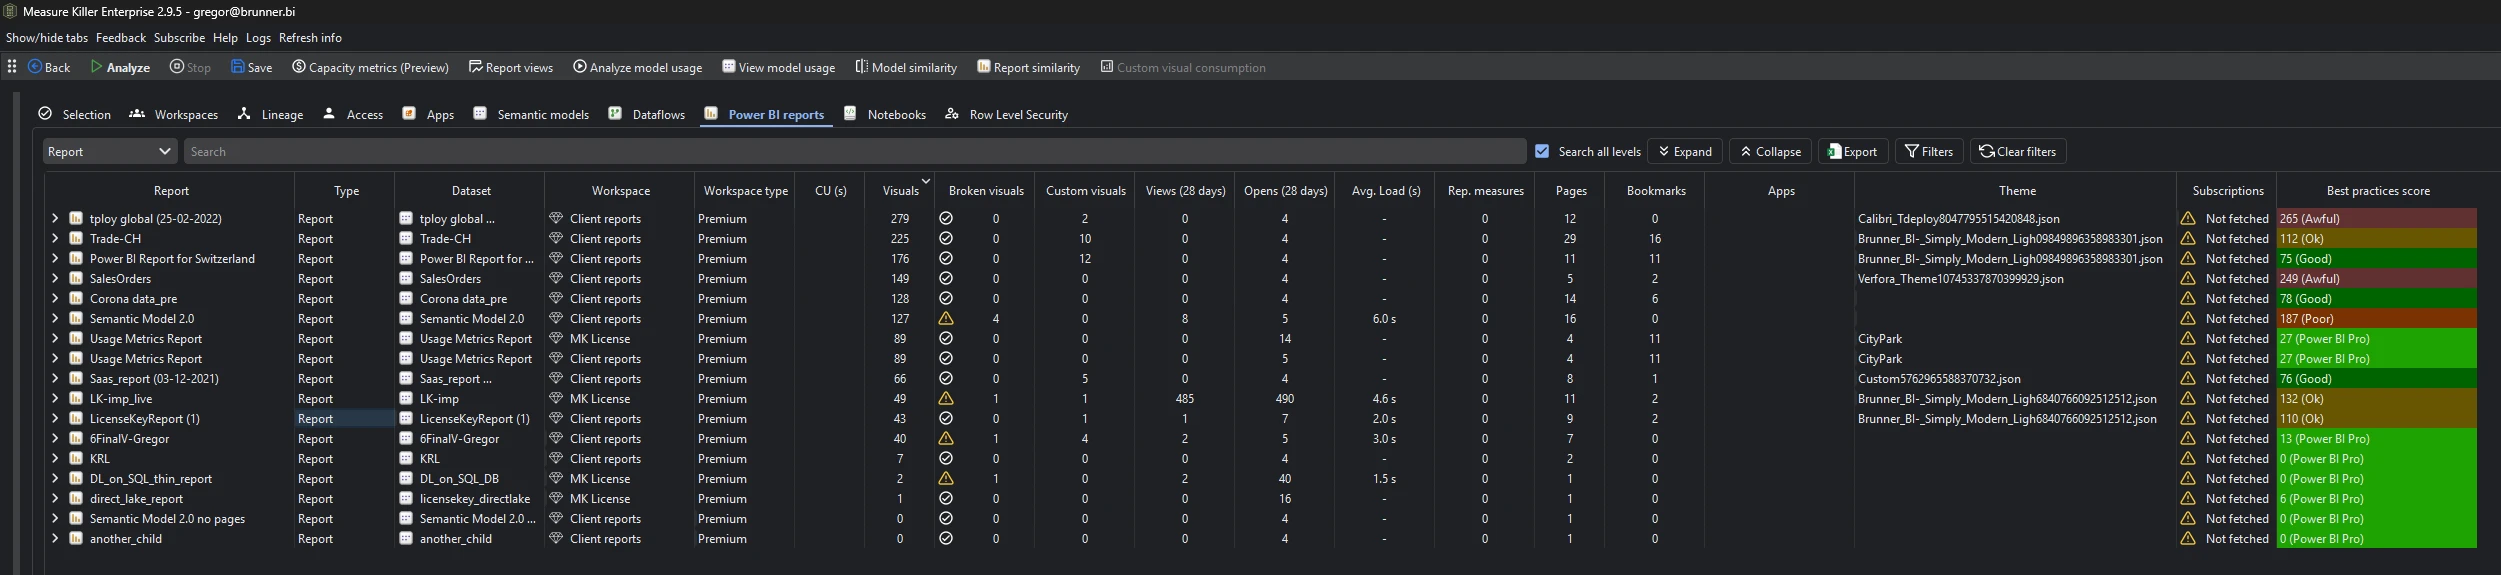Click the 13 (Power BI Pro) score cell
The width and height of the screenshot is (2501, 575).
2377,438
